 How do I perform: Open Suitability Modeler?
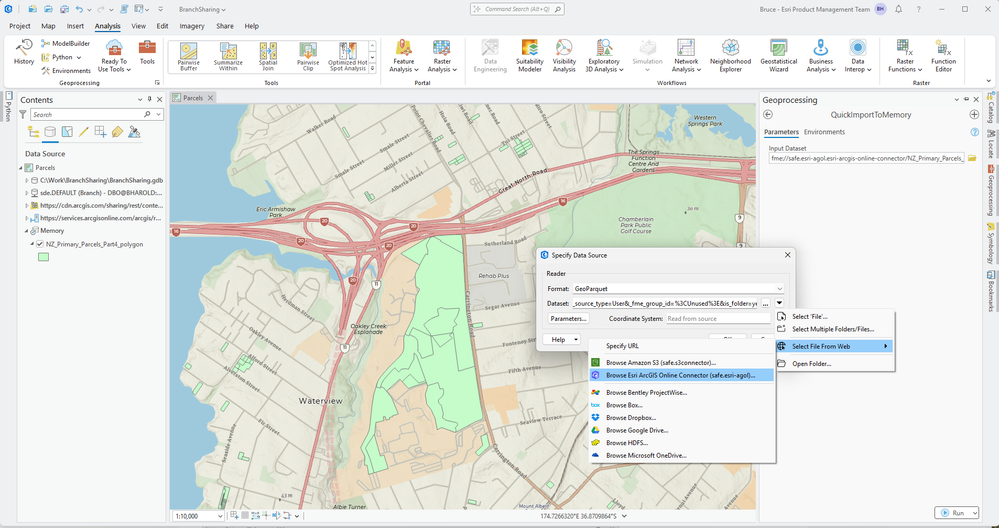(529, 56)
